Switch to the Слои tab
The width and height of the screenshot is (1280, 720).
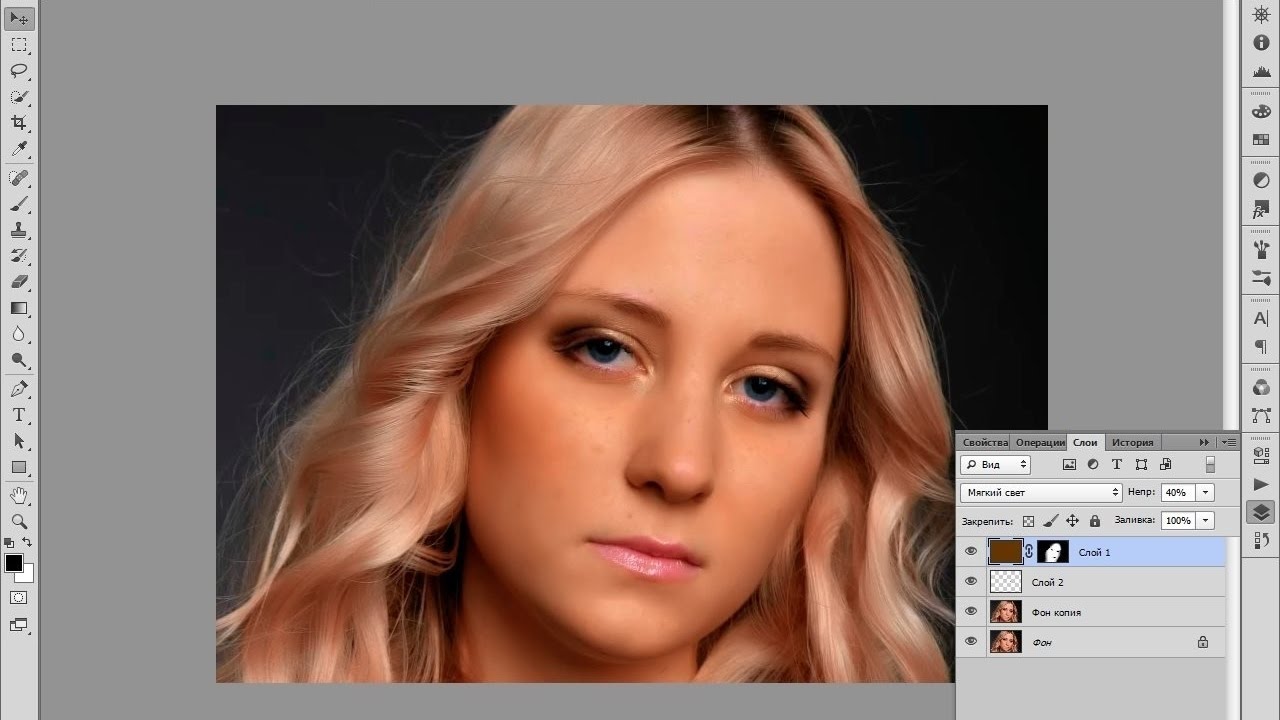(x=1085, y=442)
